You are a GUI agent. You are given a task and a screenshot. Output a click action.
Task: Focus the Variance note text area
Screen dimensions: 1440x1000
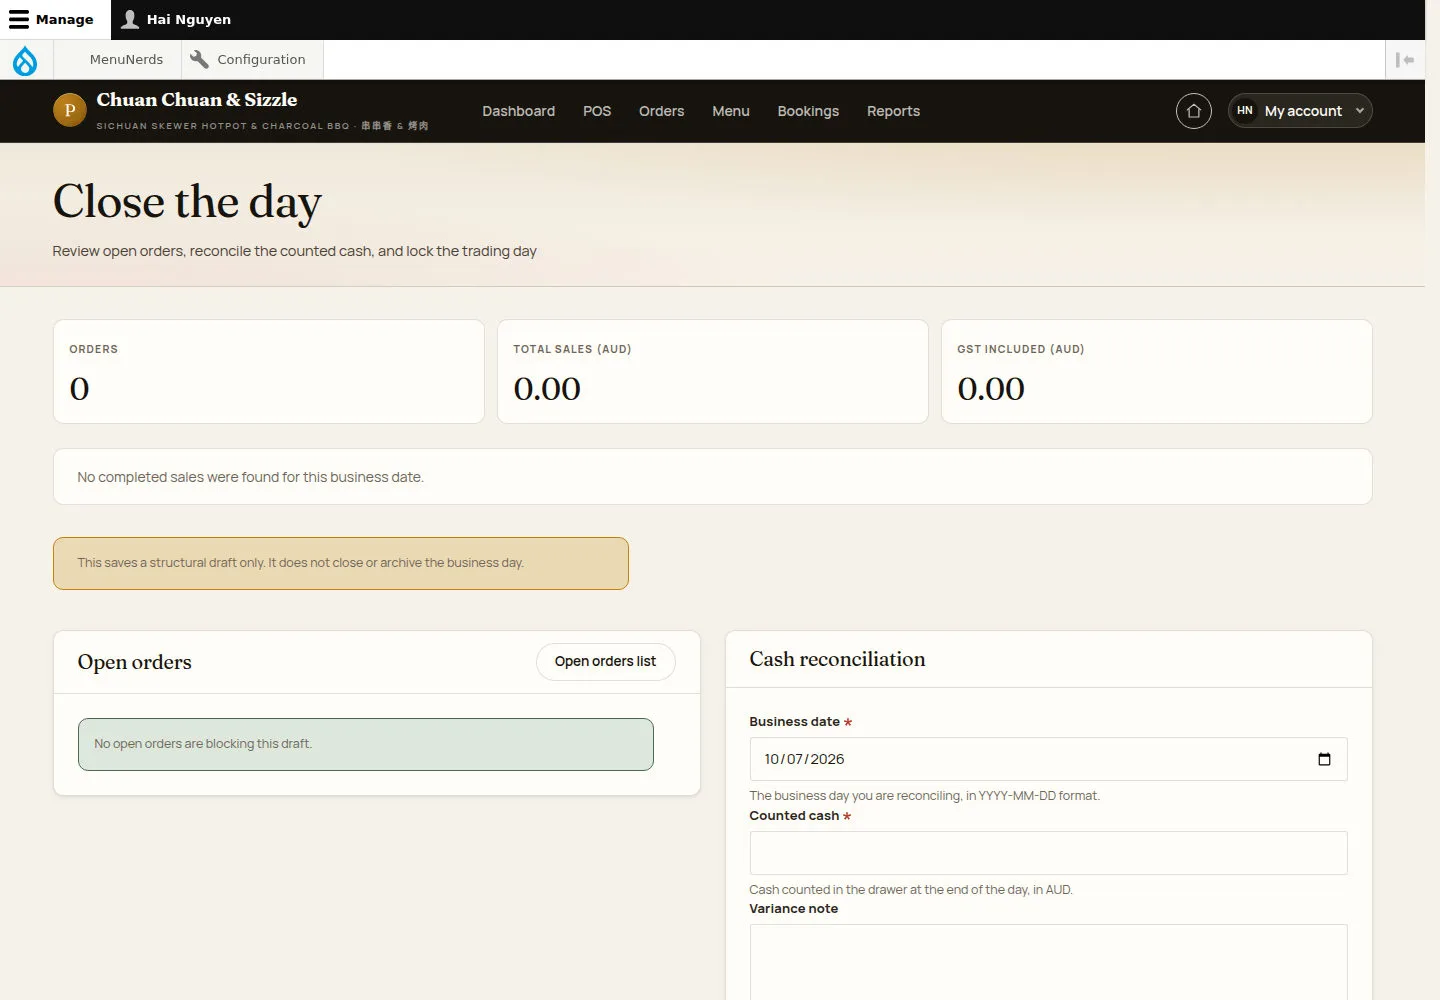click(1048, 962)
